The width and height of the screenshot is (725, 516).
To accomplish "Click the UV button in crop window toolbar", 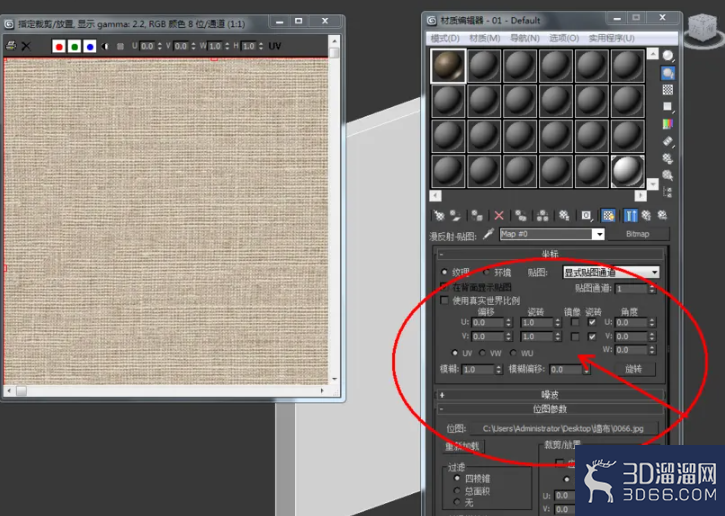I will 275,46.
